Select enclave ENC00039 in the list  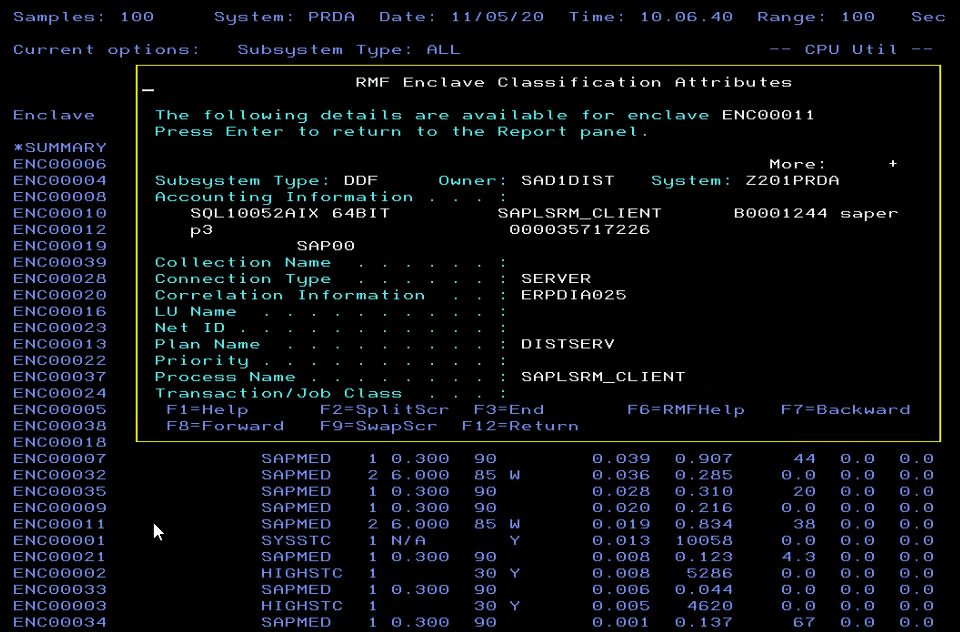59,262
